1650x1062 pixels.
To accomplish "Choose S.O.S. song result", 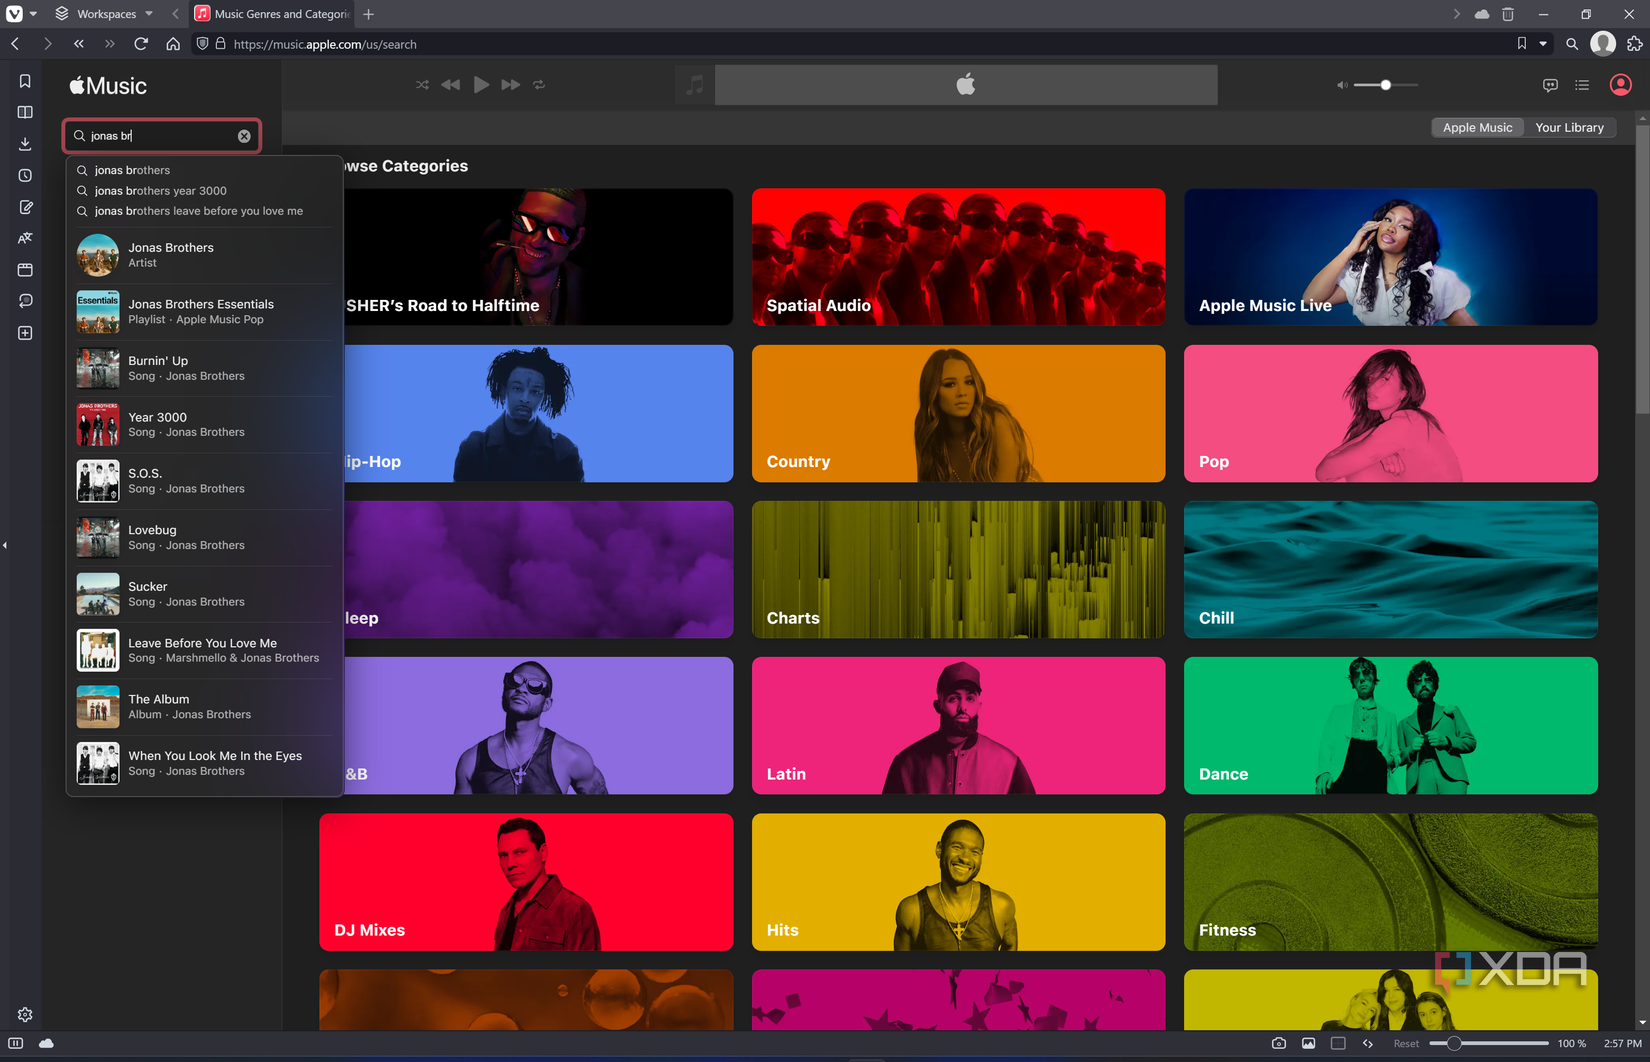I will [204, 481].
